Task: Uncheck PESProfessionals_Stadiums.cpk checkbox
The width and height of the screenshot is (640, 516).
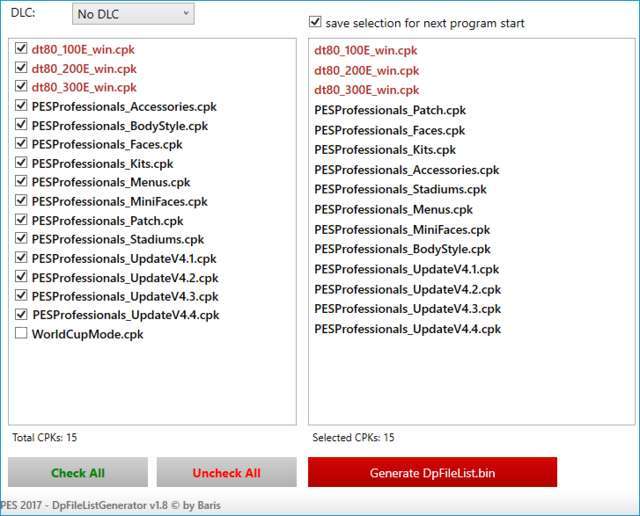Action: coord(21,238)
